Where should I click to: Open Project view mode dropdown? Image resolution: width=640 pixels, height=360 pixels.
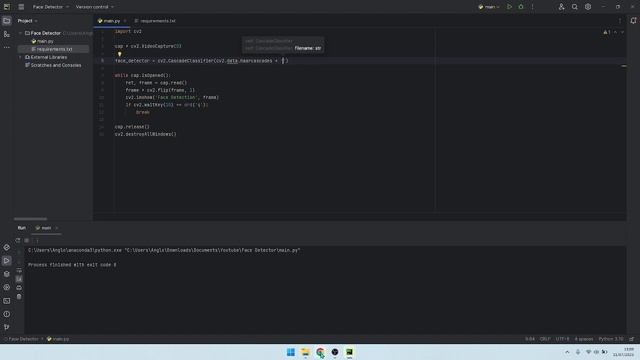[x=27, y=21]
